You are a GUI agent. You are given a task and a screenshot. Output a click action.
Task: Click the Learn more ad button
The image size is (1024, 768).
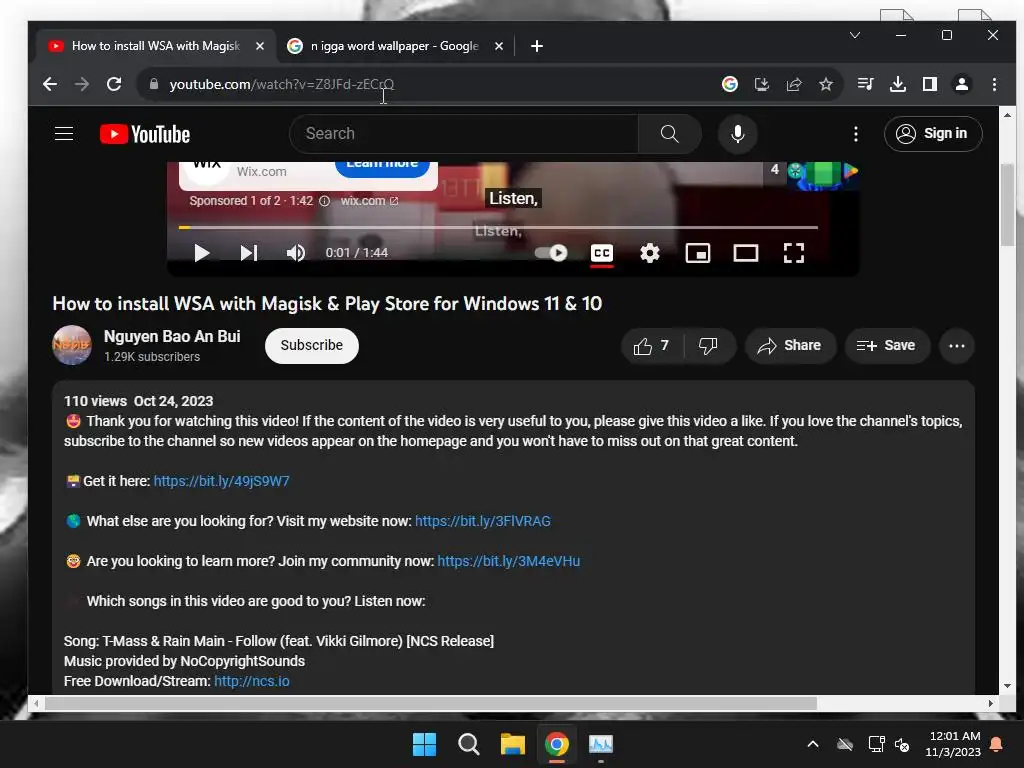(x=382, y=167)
